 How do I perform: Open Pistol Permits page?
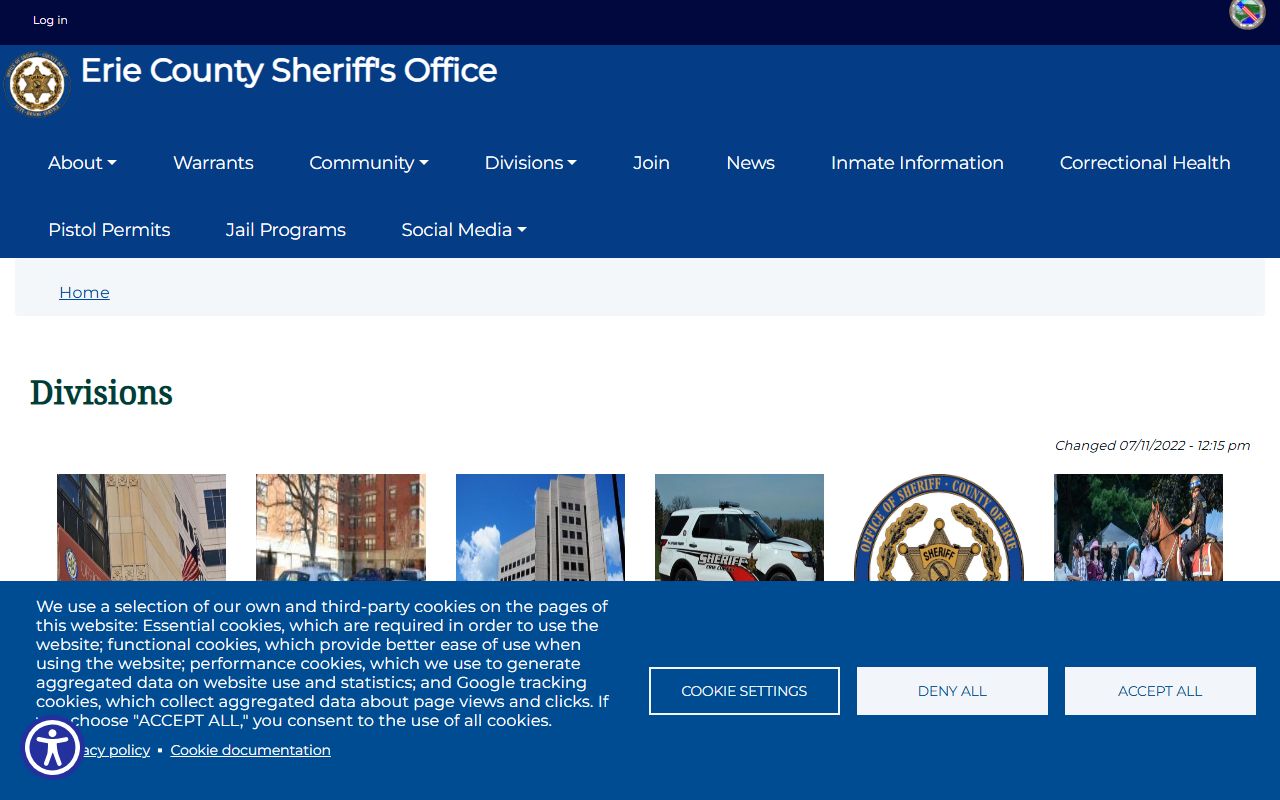pos(109,230)
